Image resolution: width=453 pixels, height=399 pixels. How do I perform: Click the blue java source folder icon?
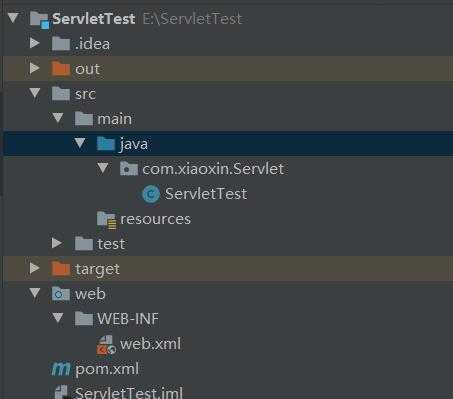106,144
